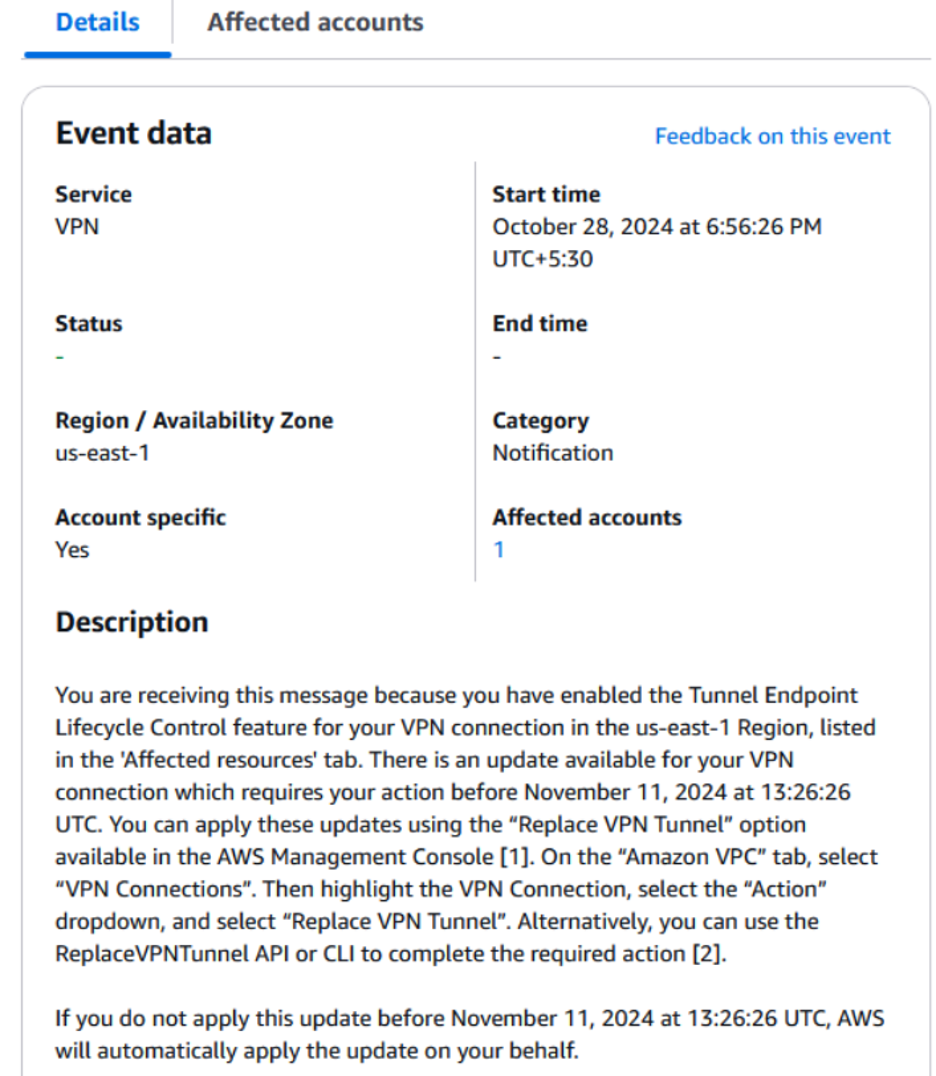This screenshot has height=1076, width=936.
Task: Click the Event data heading
Action: (133, 133)
